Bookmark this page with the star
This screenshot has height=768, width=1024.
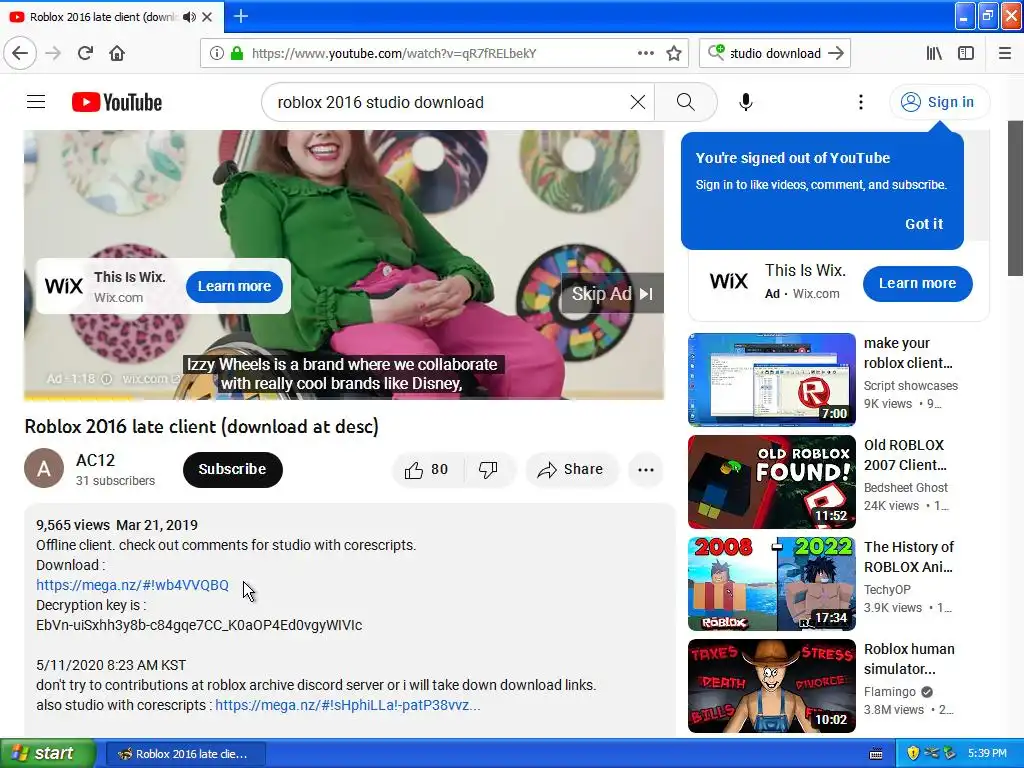pos(674,53)
